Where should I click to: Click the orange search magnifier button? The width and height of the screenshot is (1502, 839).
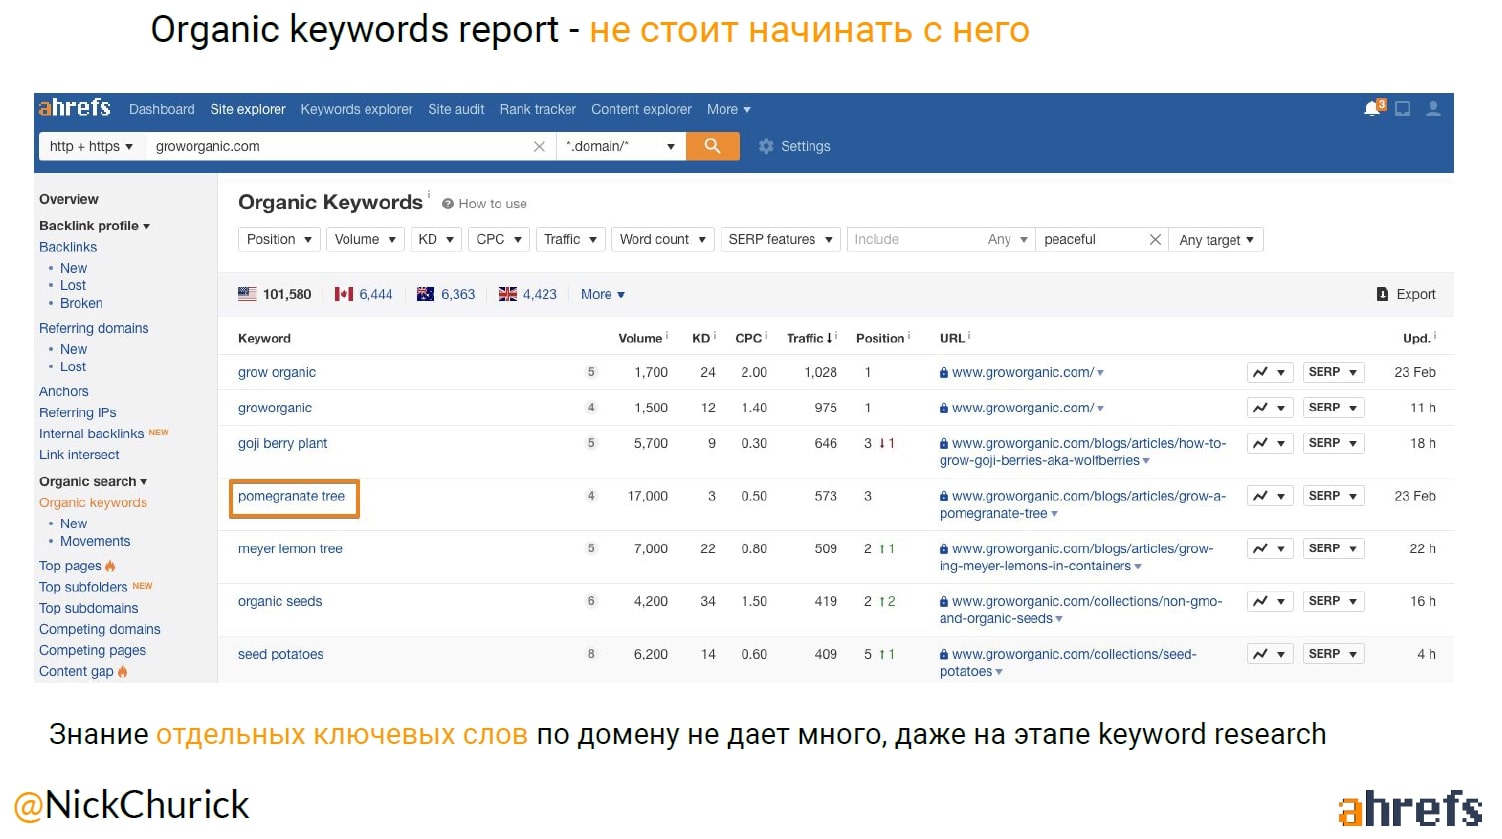pos(712,146)
